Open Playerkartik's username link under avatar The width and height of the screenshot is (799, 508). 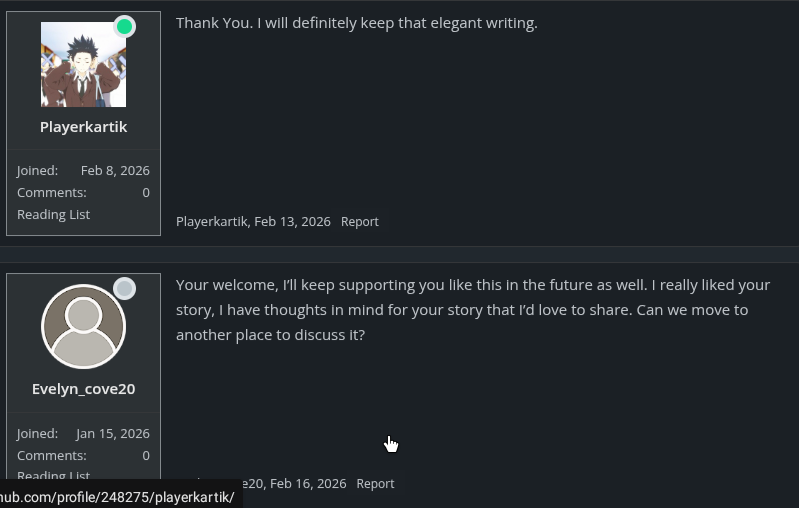coord(83,127)
